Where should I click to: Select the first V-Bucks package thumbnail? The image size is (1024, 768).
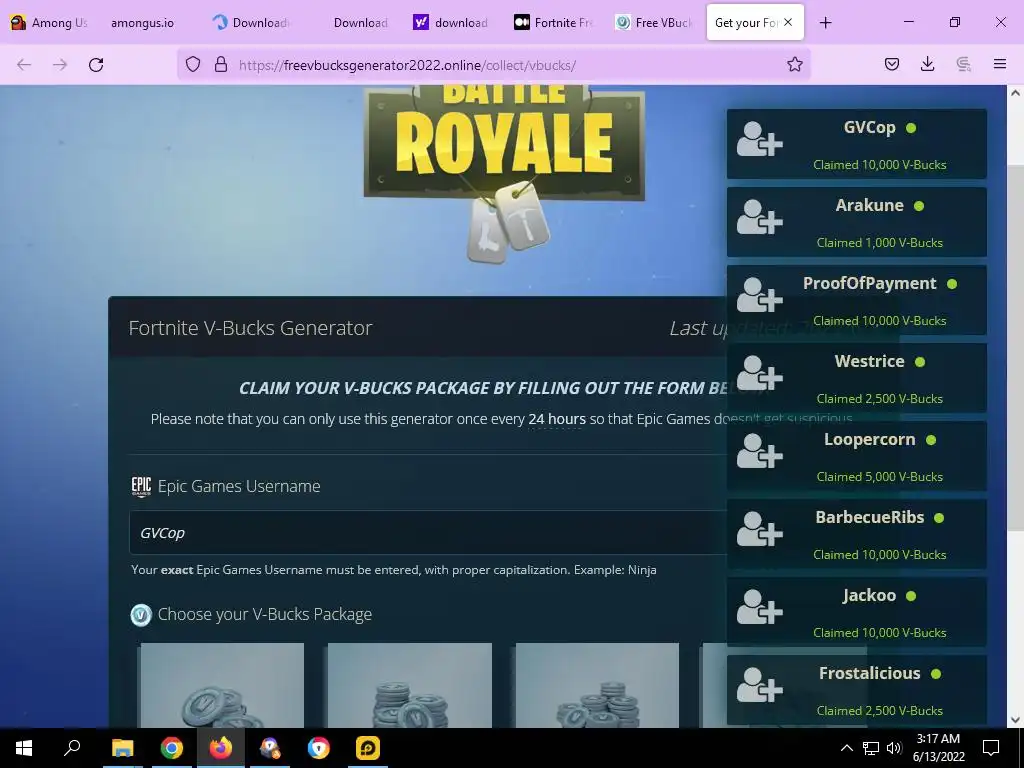click(222, 685)
